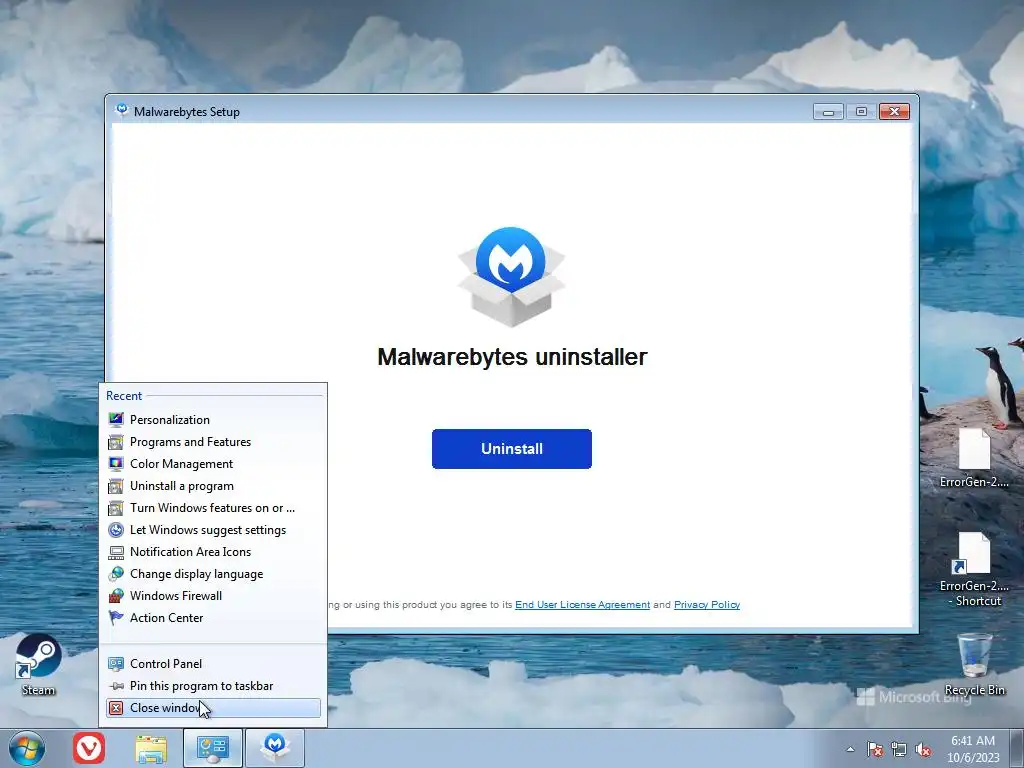
Task: Show hidden tray icons arrow
Action: click(850, 749)
